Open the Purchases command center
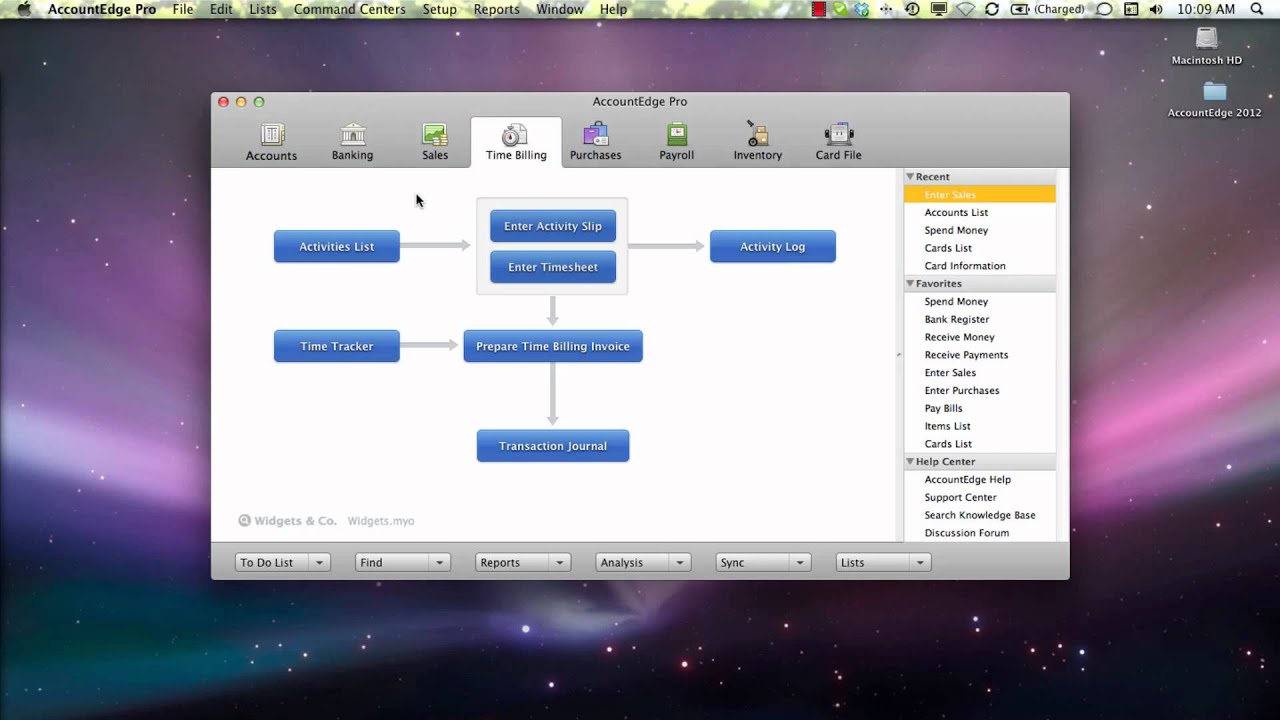Viewport: 1280px width, 720px height. (x=596, y=142)
